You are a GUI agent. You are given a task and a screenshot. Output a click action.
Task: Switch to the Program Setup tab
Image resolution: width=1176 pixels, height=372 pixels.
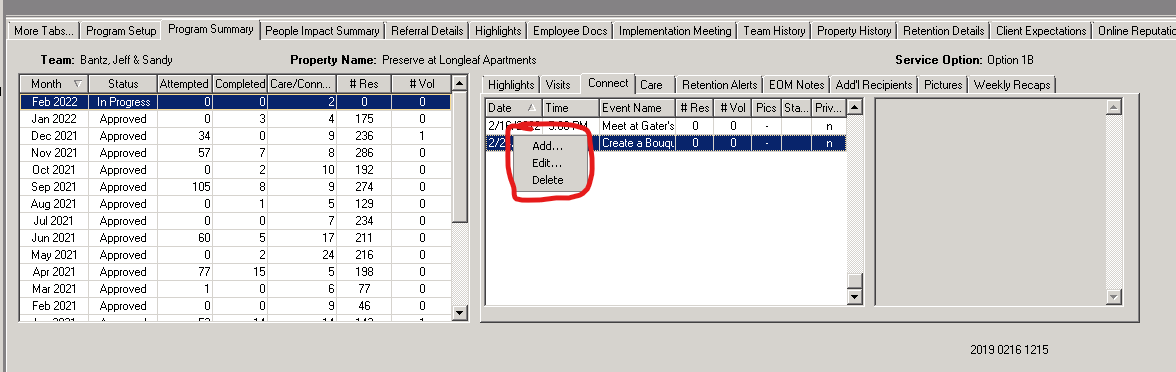(121, 31)
